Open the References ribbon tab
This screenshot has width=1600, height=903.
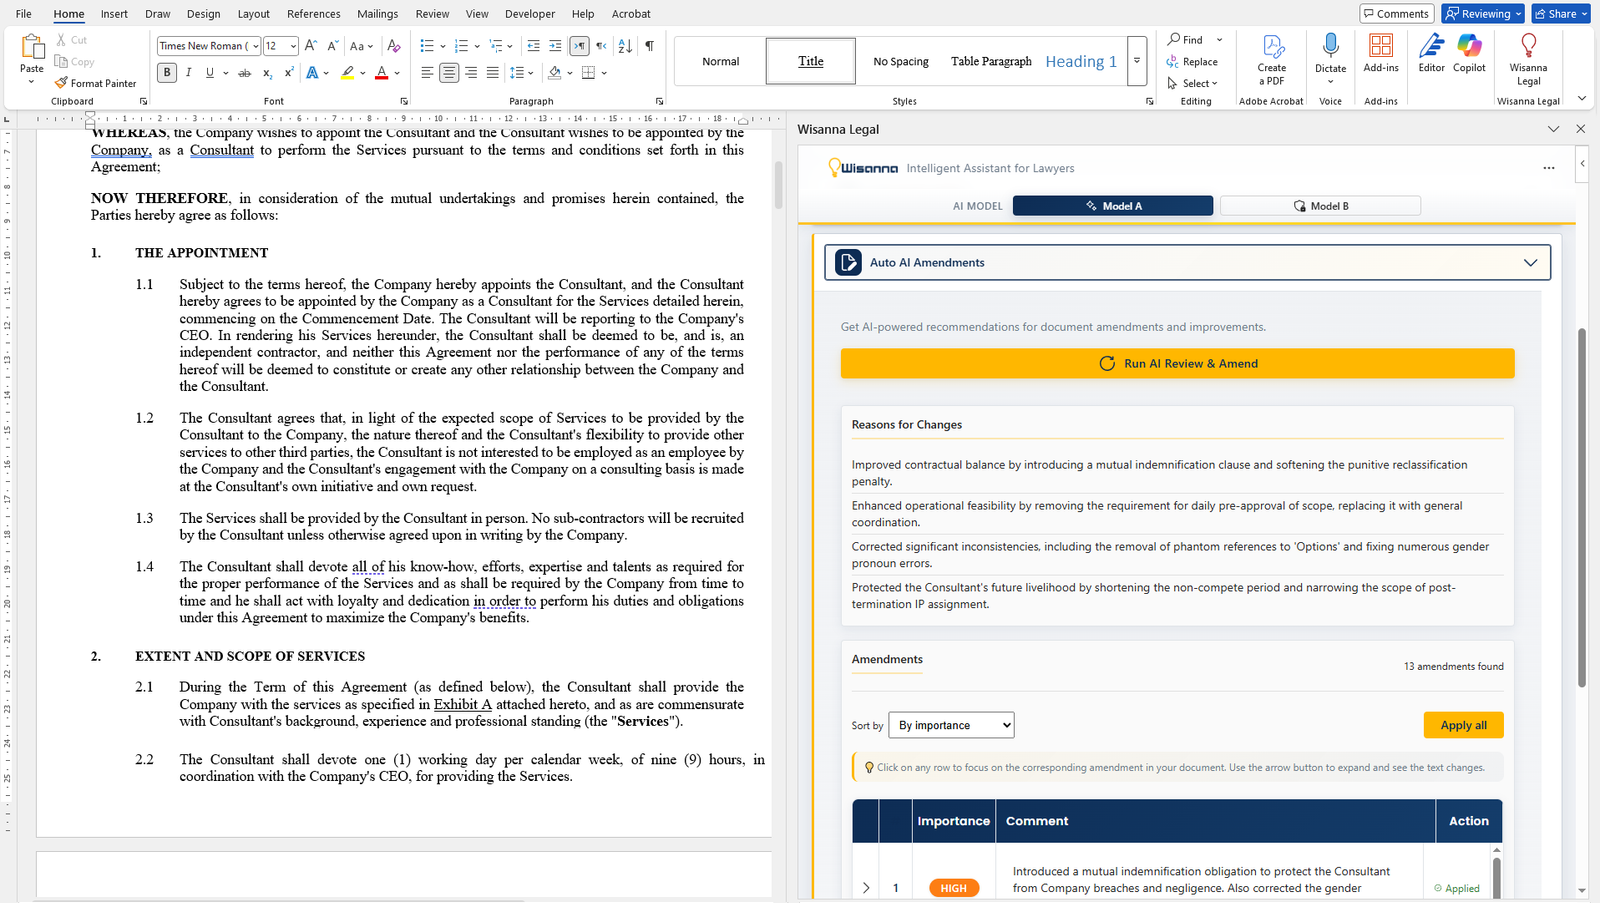pos(313,14)
